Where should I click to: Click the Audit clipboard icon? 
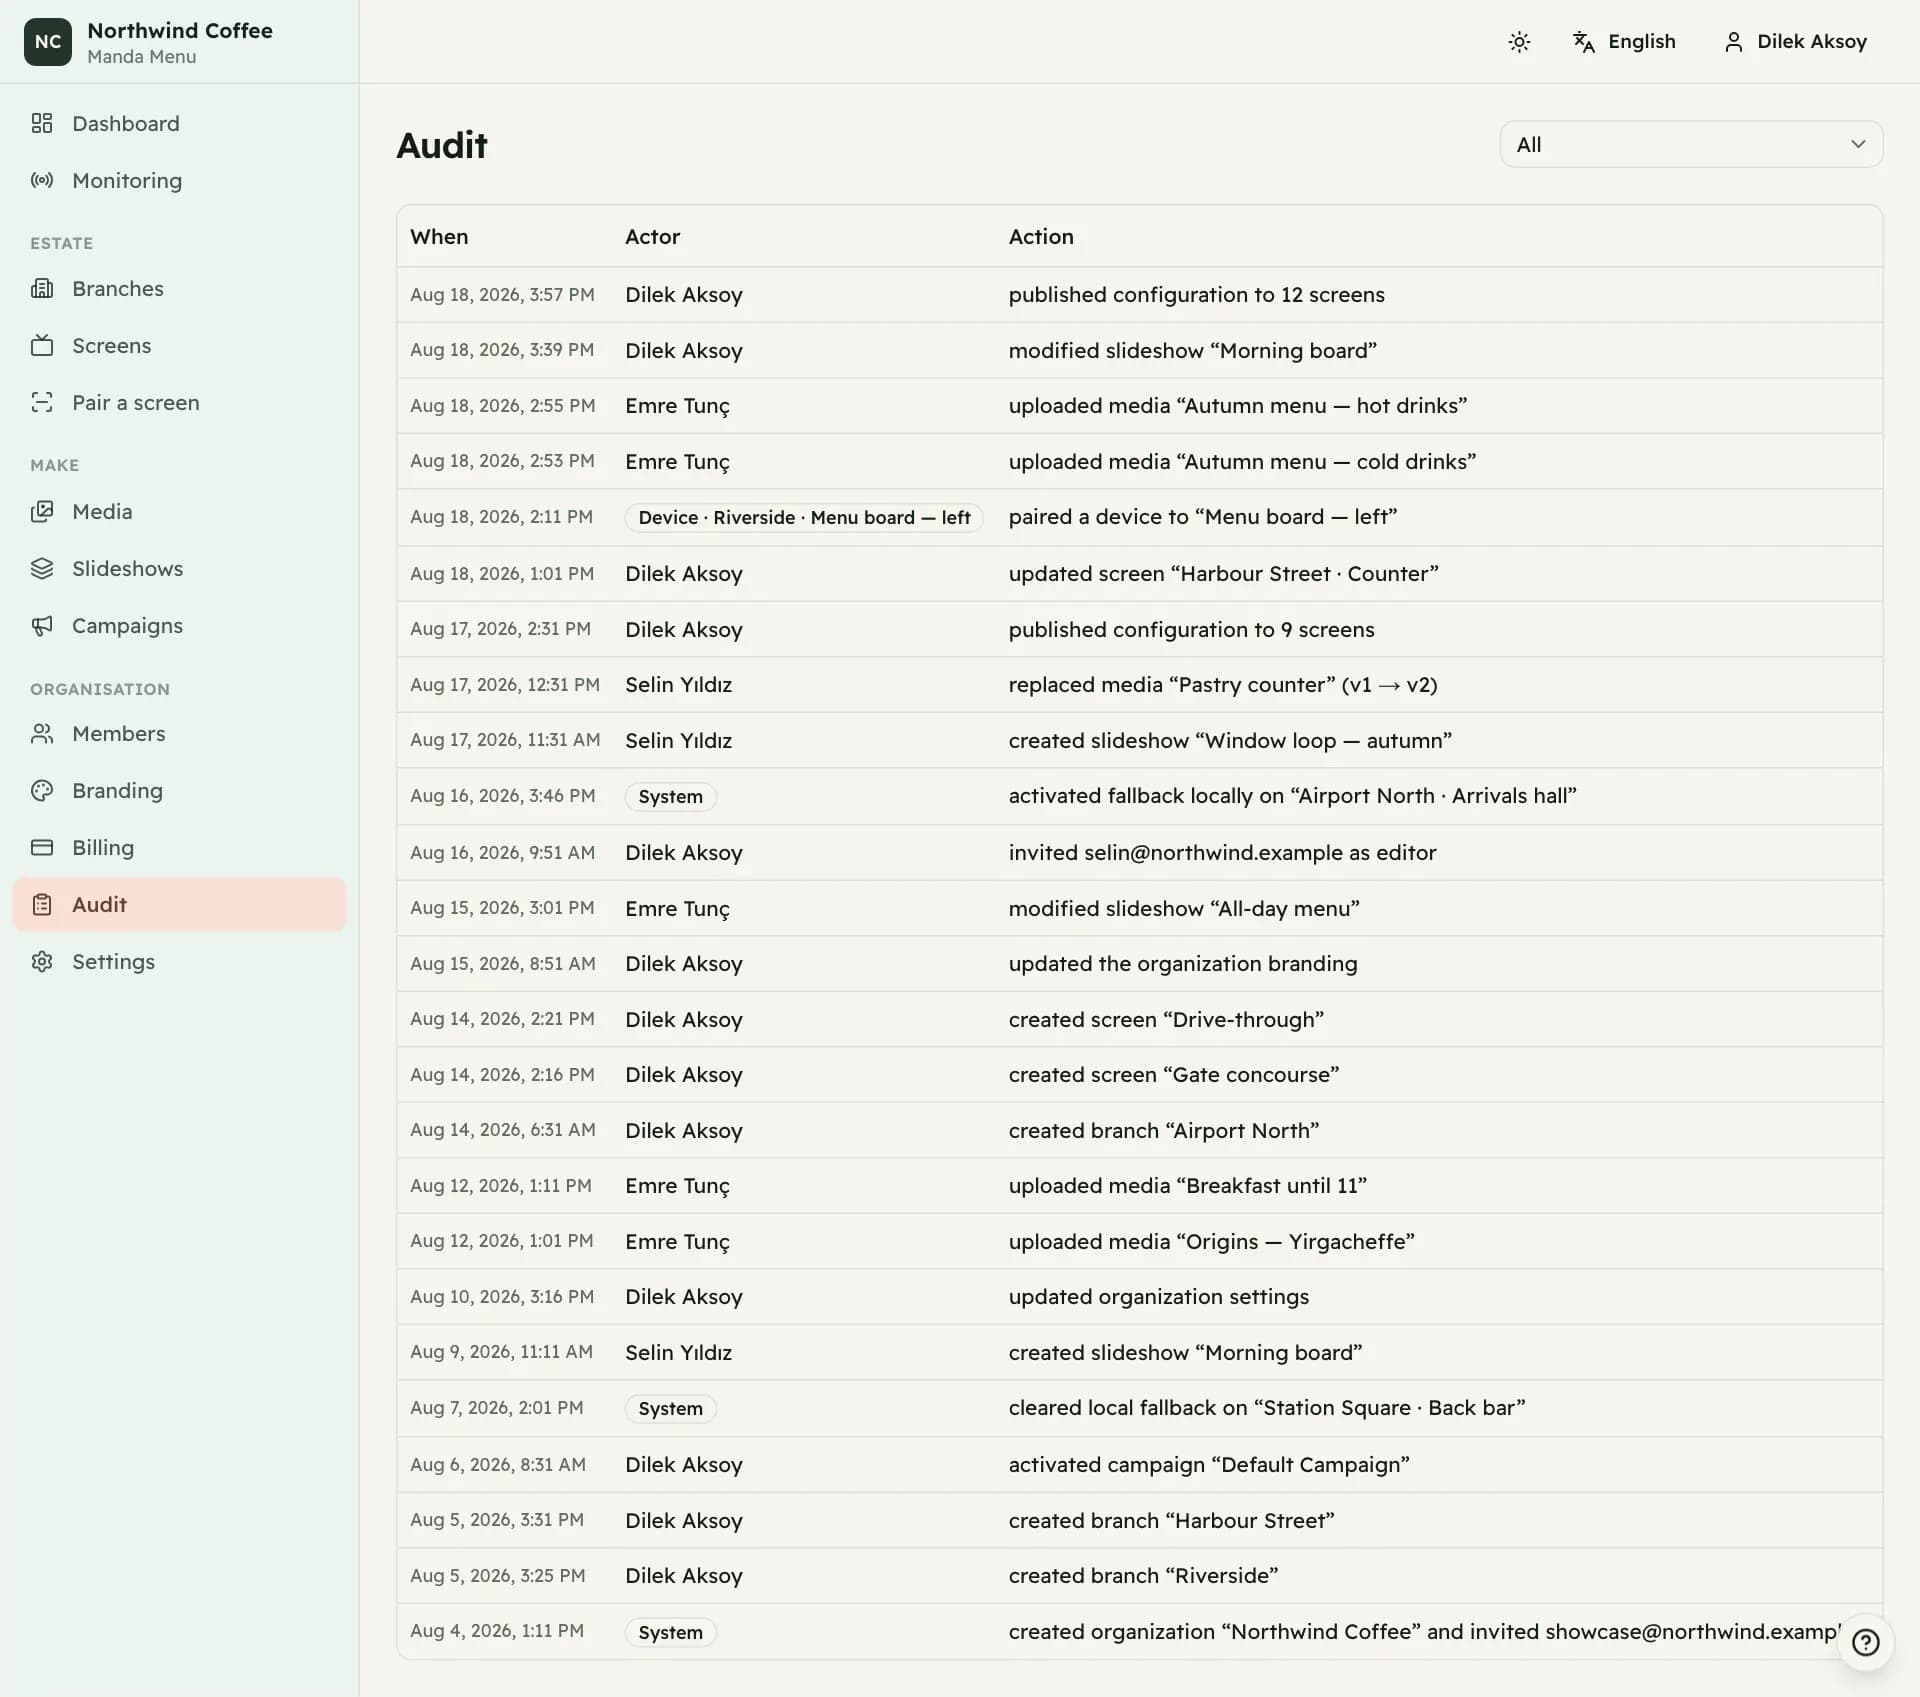click(42, 904)
